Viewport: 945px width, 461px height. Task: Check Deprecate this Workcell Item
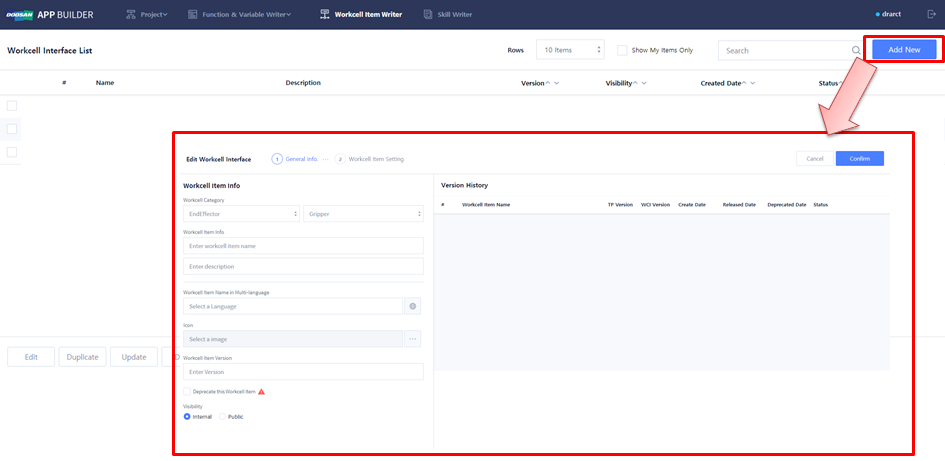pos(187,392)
